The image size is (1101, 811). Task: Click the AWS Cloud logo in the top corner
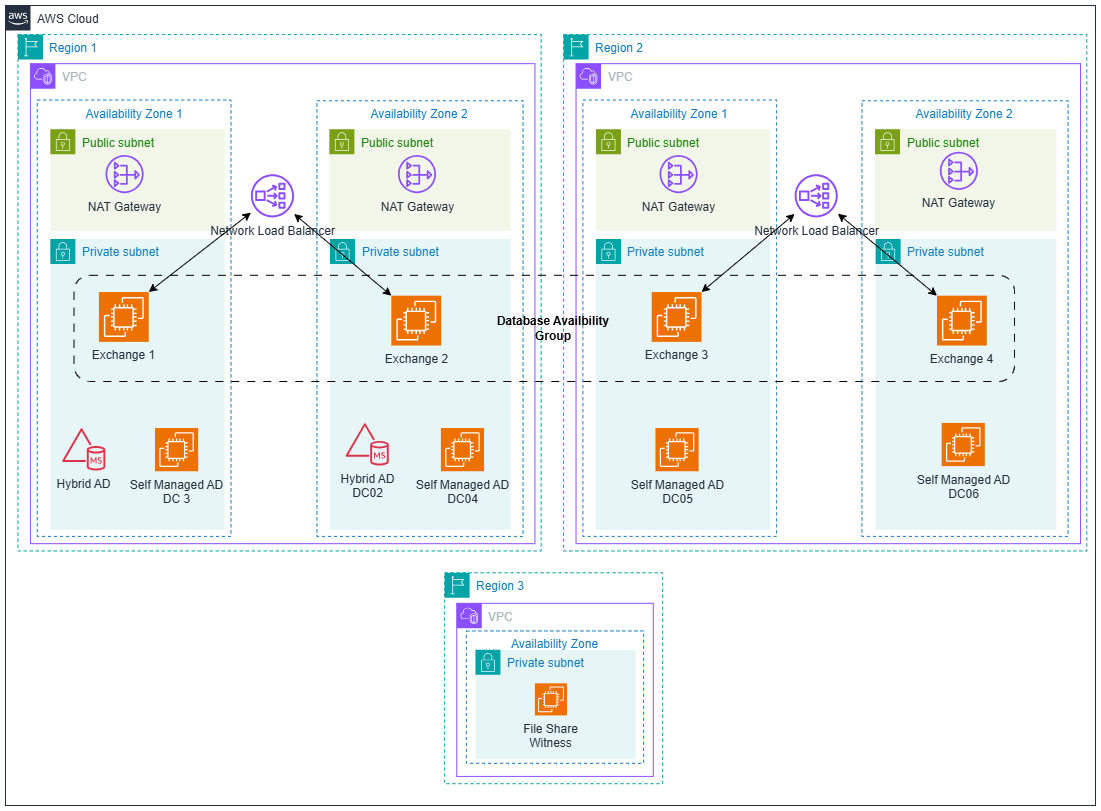(x=16, y=16)
